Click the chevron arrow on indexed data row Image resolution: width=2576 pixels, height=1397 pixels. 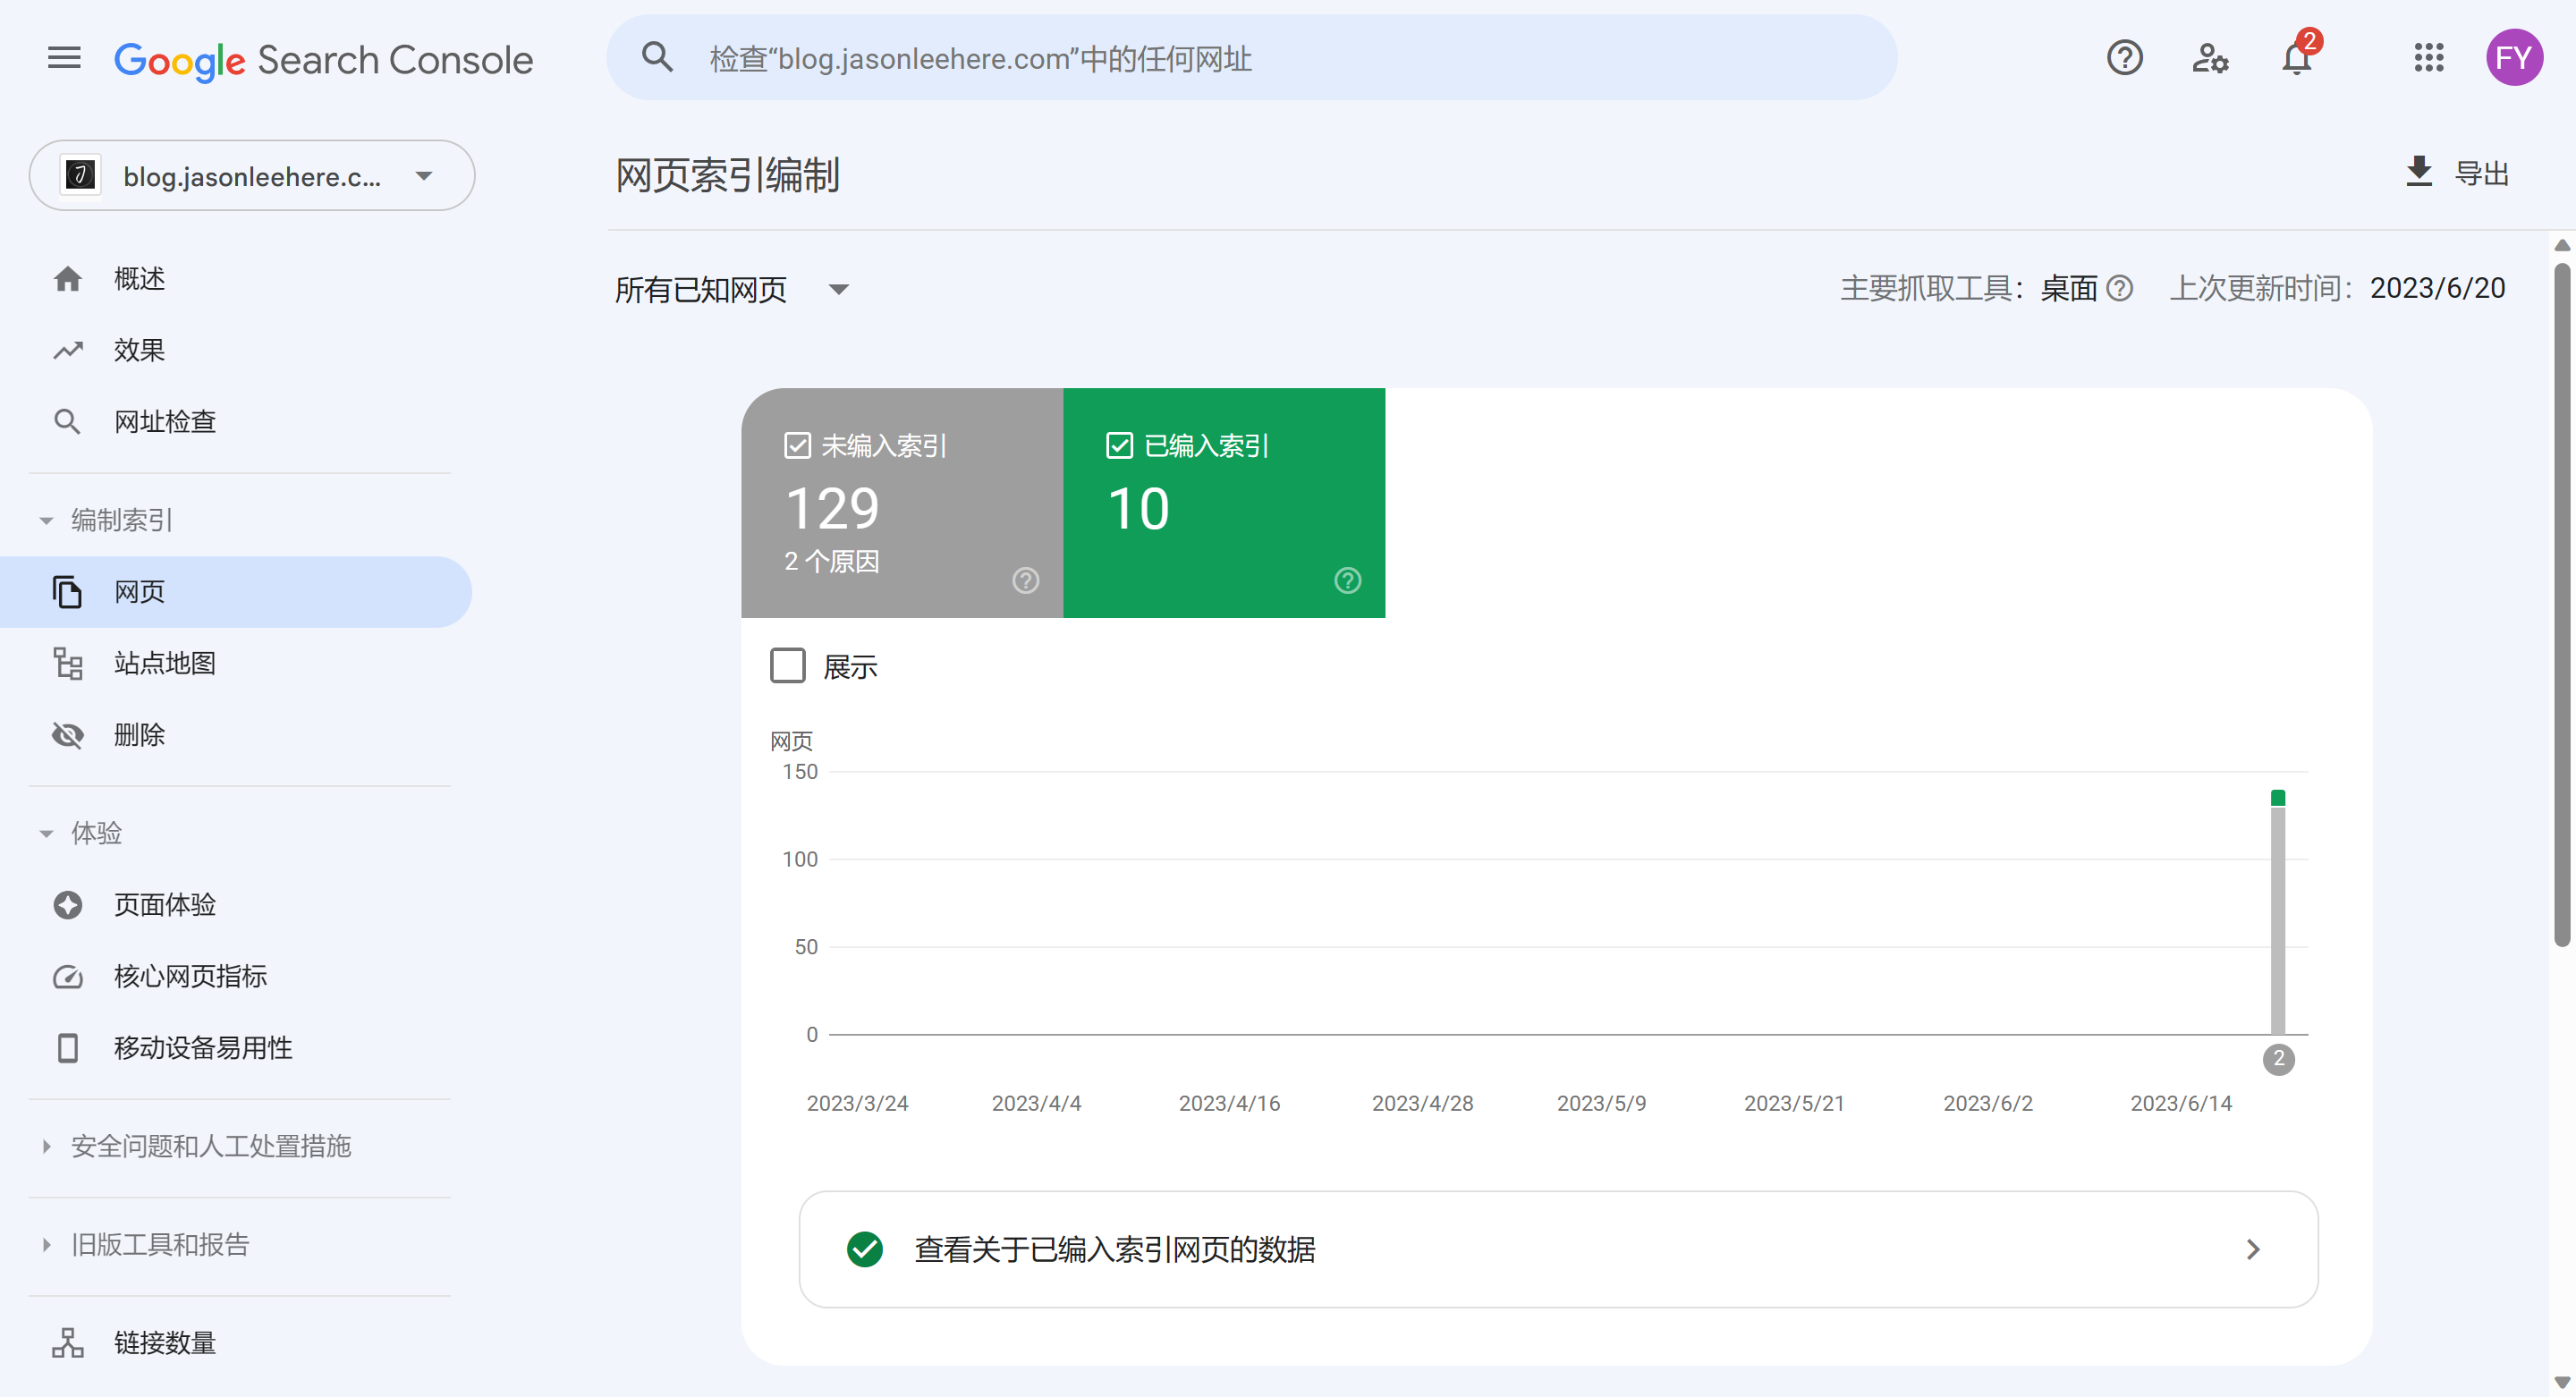tap(2253, 1249)
